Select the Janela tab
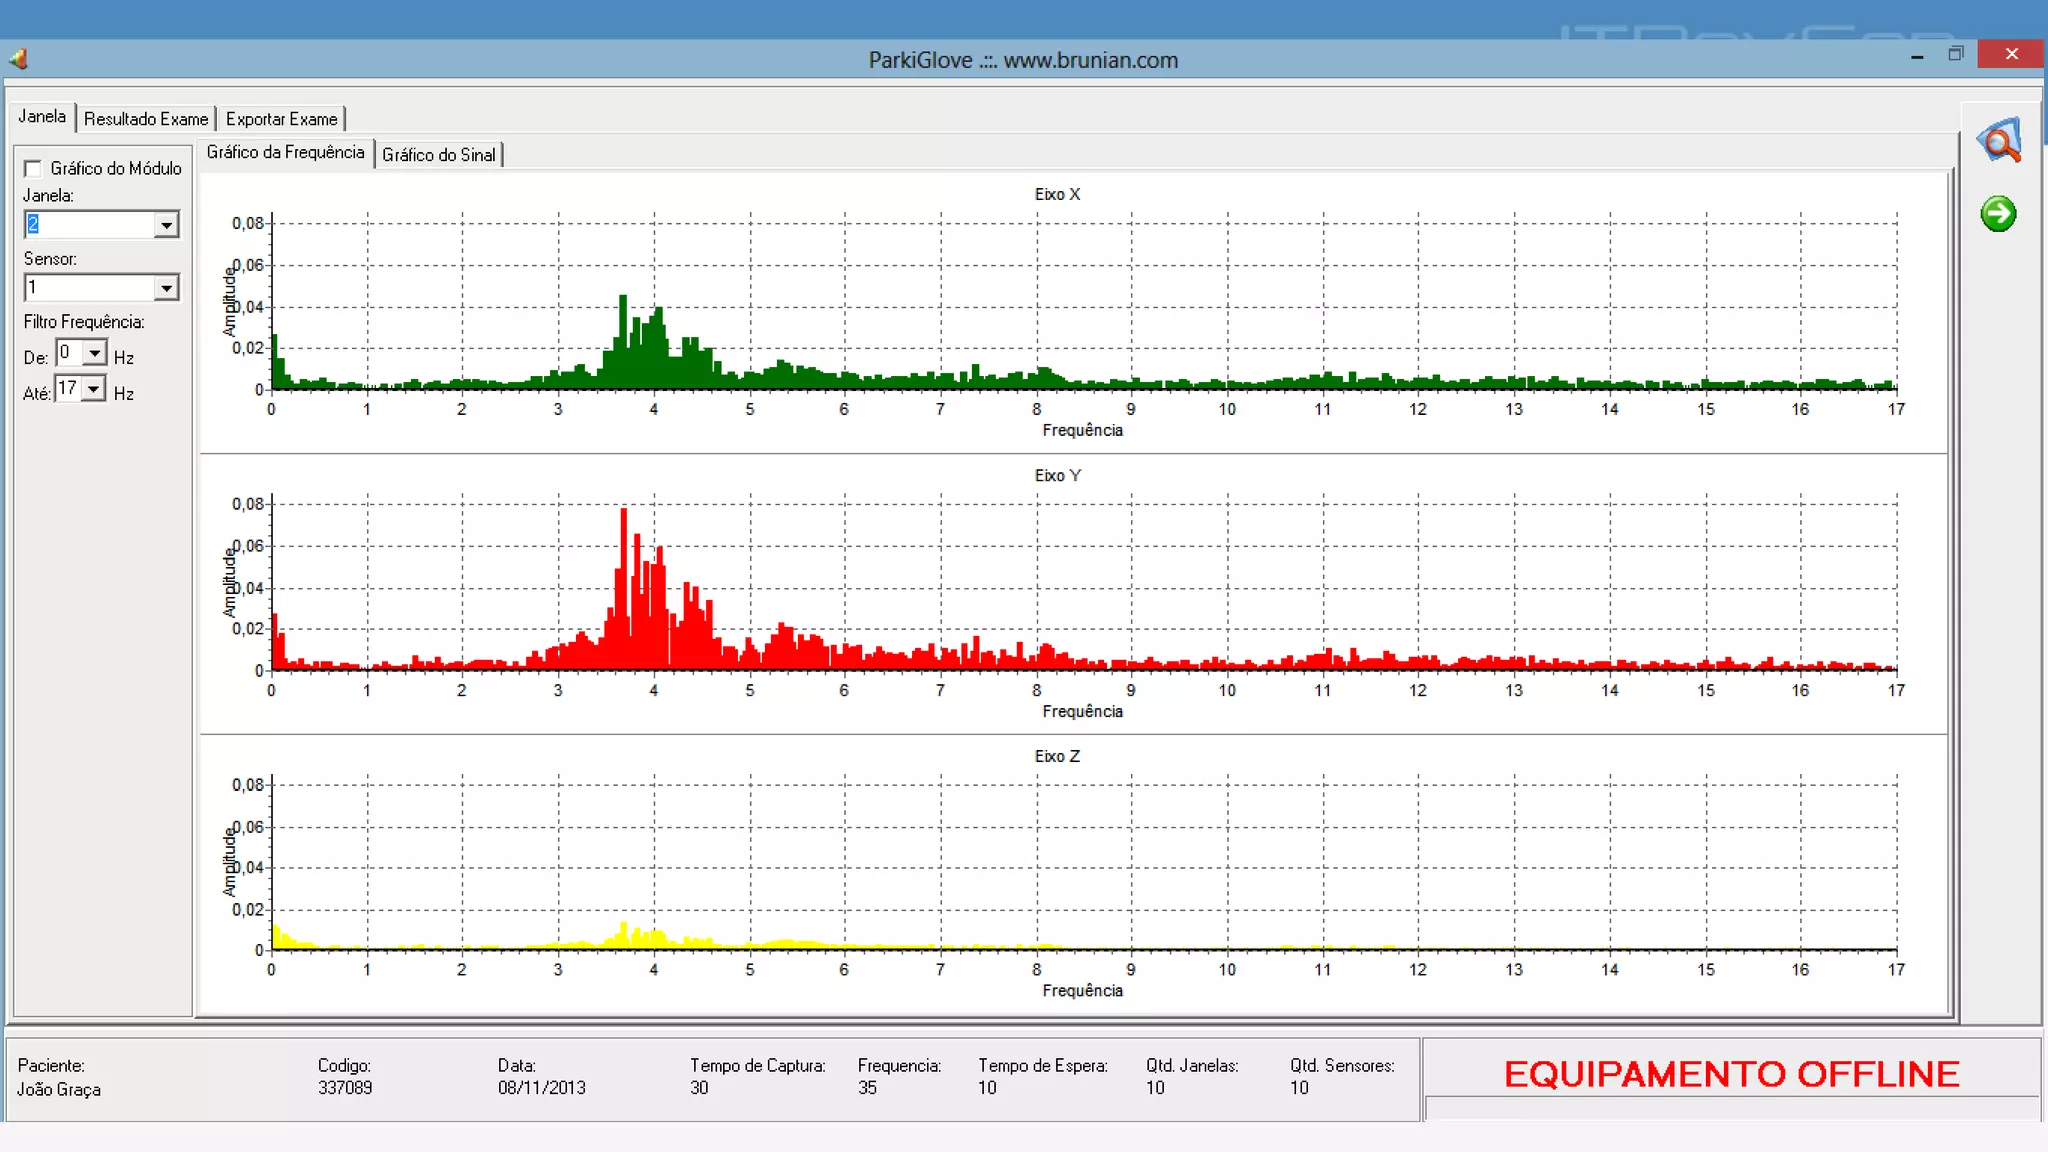 [x=42, y=117]
